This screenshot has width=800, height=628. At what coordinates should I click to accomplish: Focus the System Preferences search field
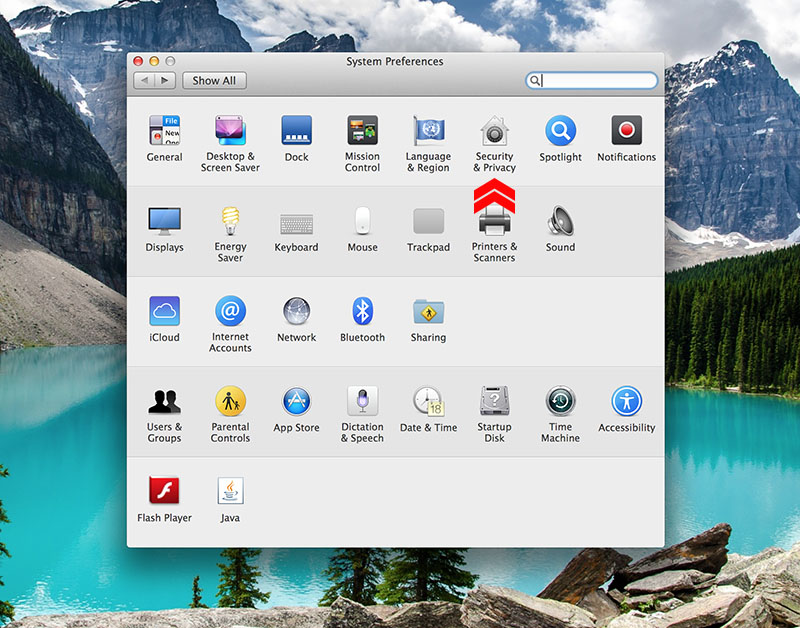click(x=592, y=81)
